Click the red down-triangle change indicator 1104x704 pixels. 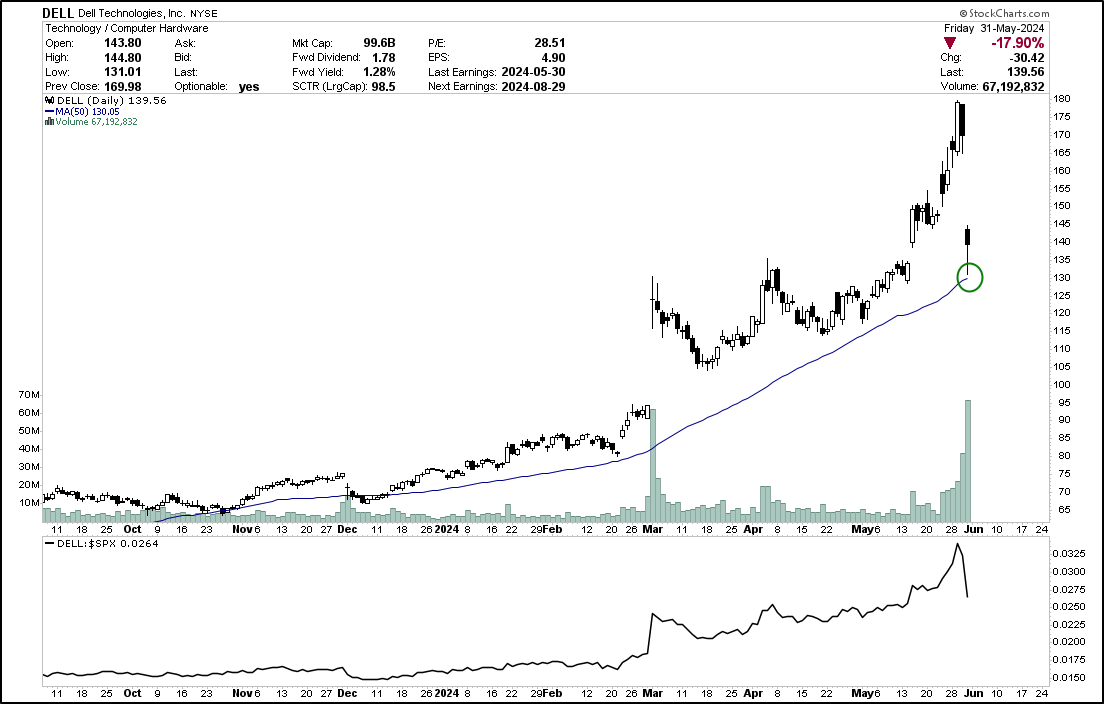tap(951, 44)
